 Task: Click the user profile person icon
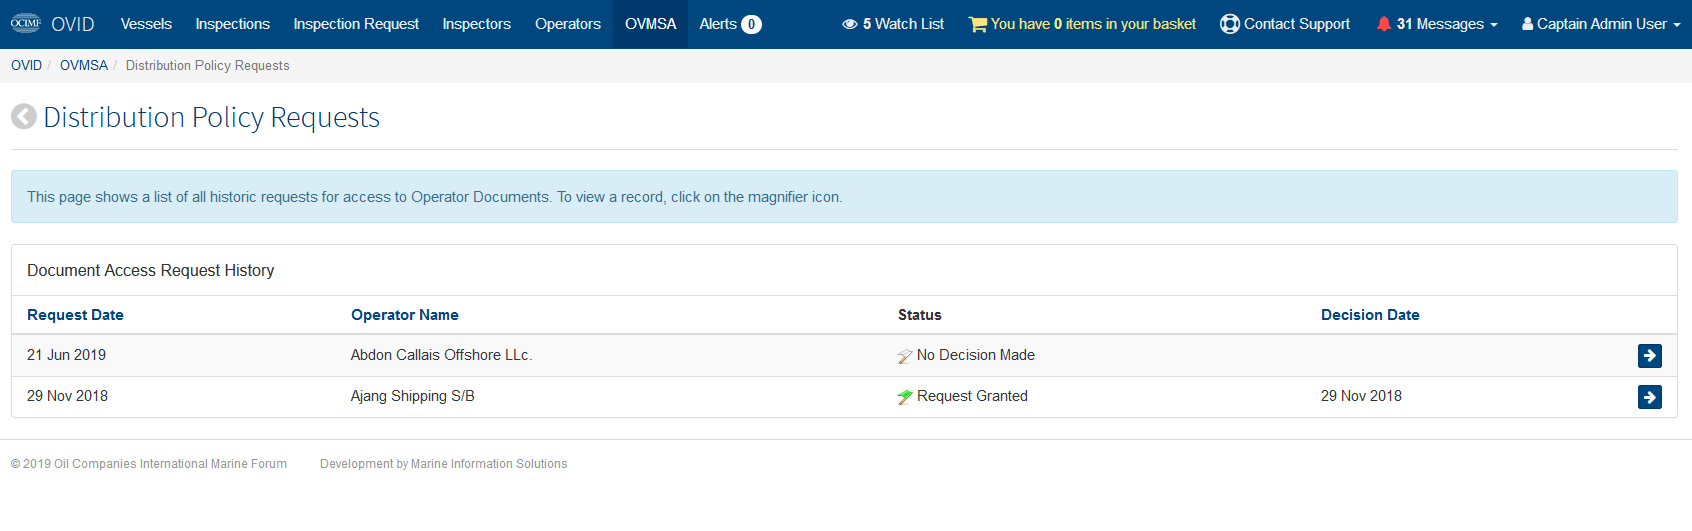tap(1528, 24)
